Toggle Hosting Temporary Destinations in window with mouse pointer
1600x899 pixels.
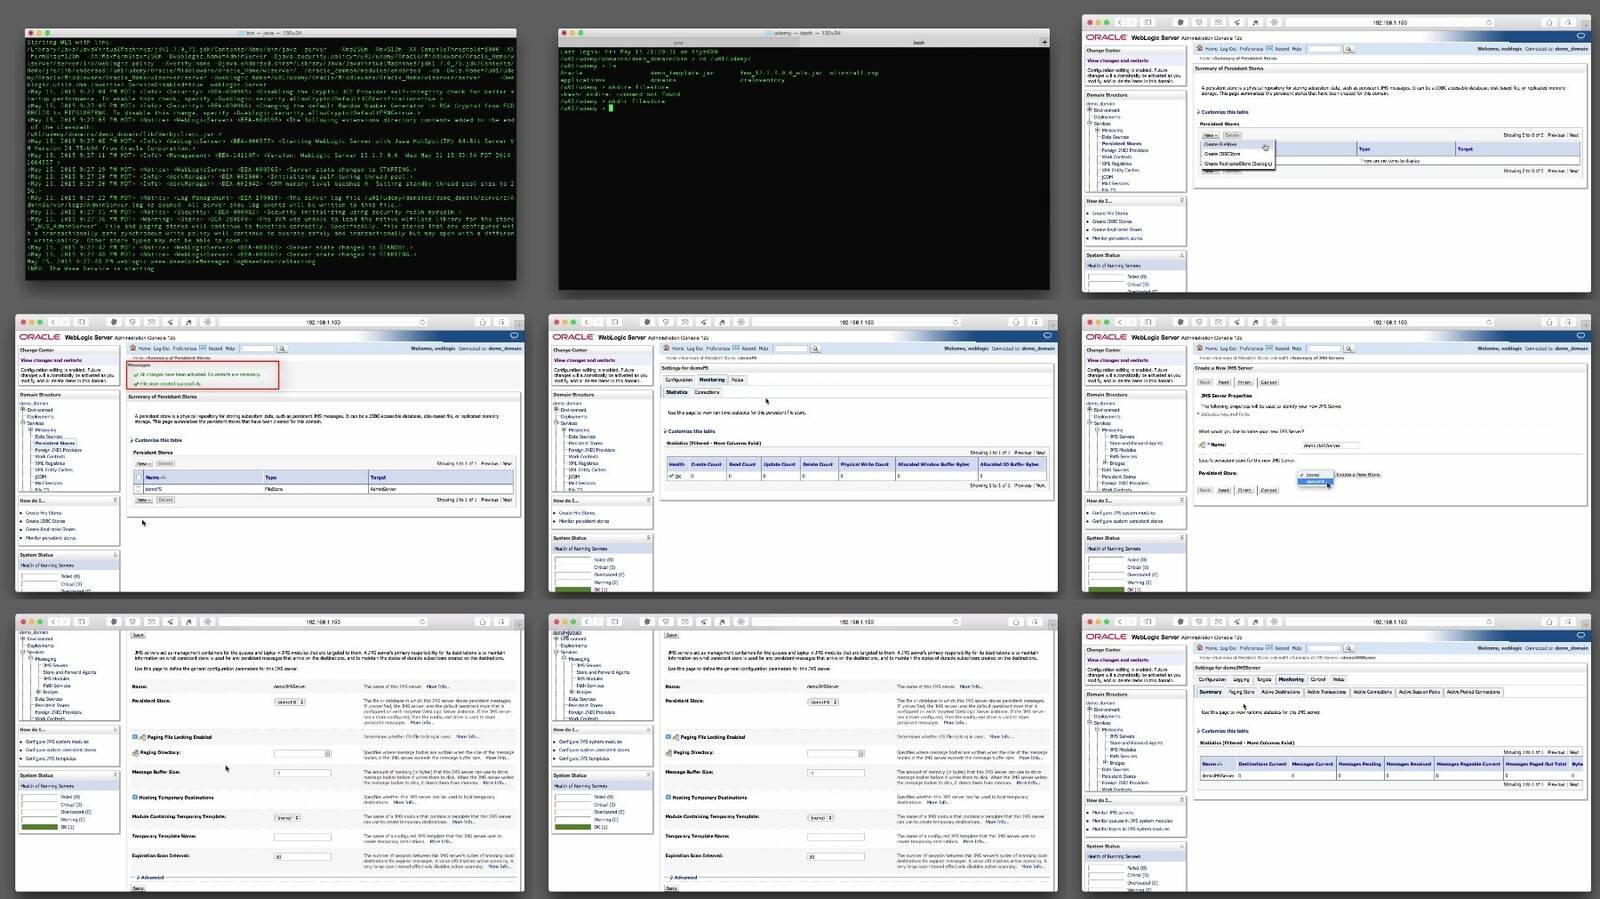(135, 797)
